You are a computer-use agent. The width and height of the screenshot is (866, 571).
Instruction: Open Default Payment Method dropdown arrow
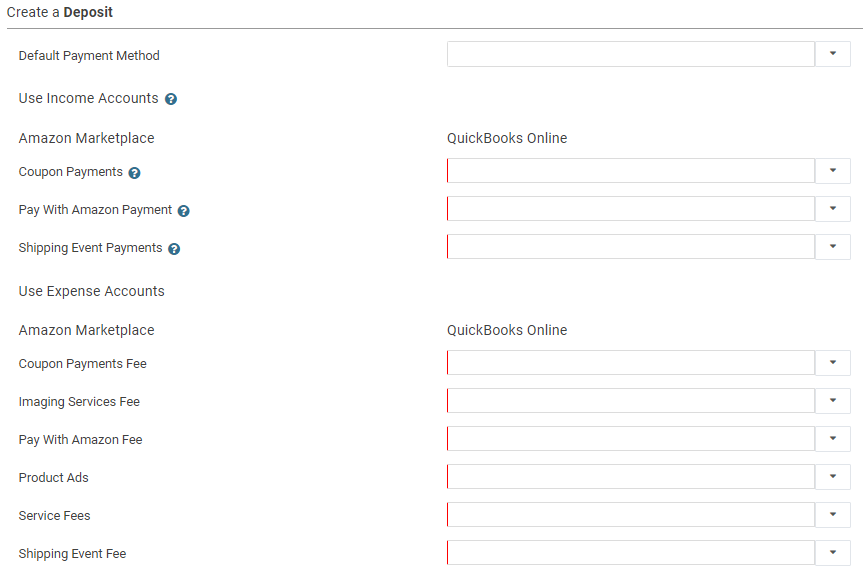tap(833, 54)
